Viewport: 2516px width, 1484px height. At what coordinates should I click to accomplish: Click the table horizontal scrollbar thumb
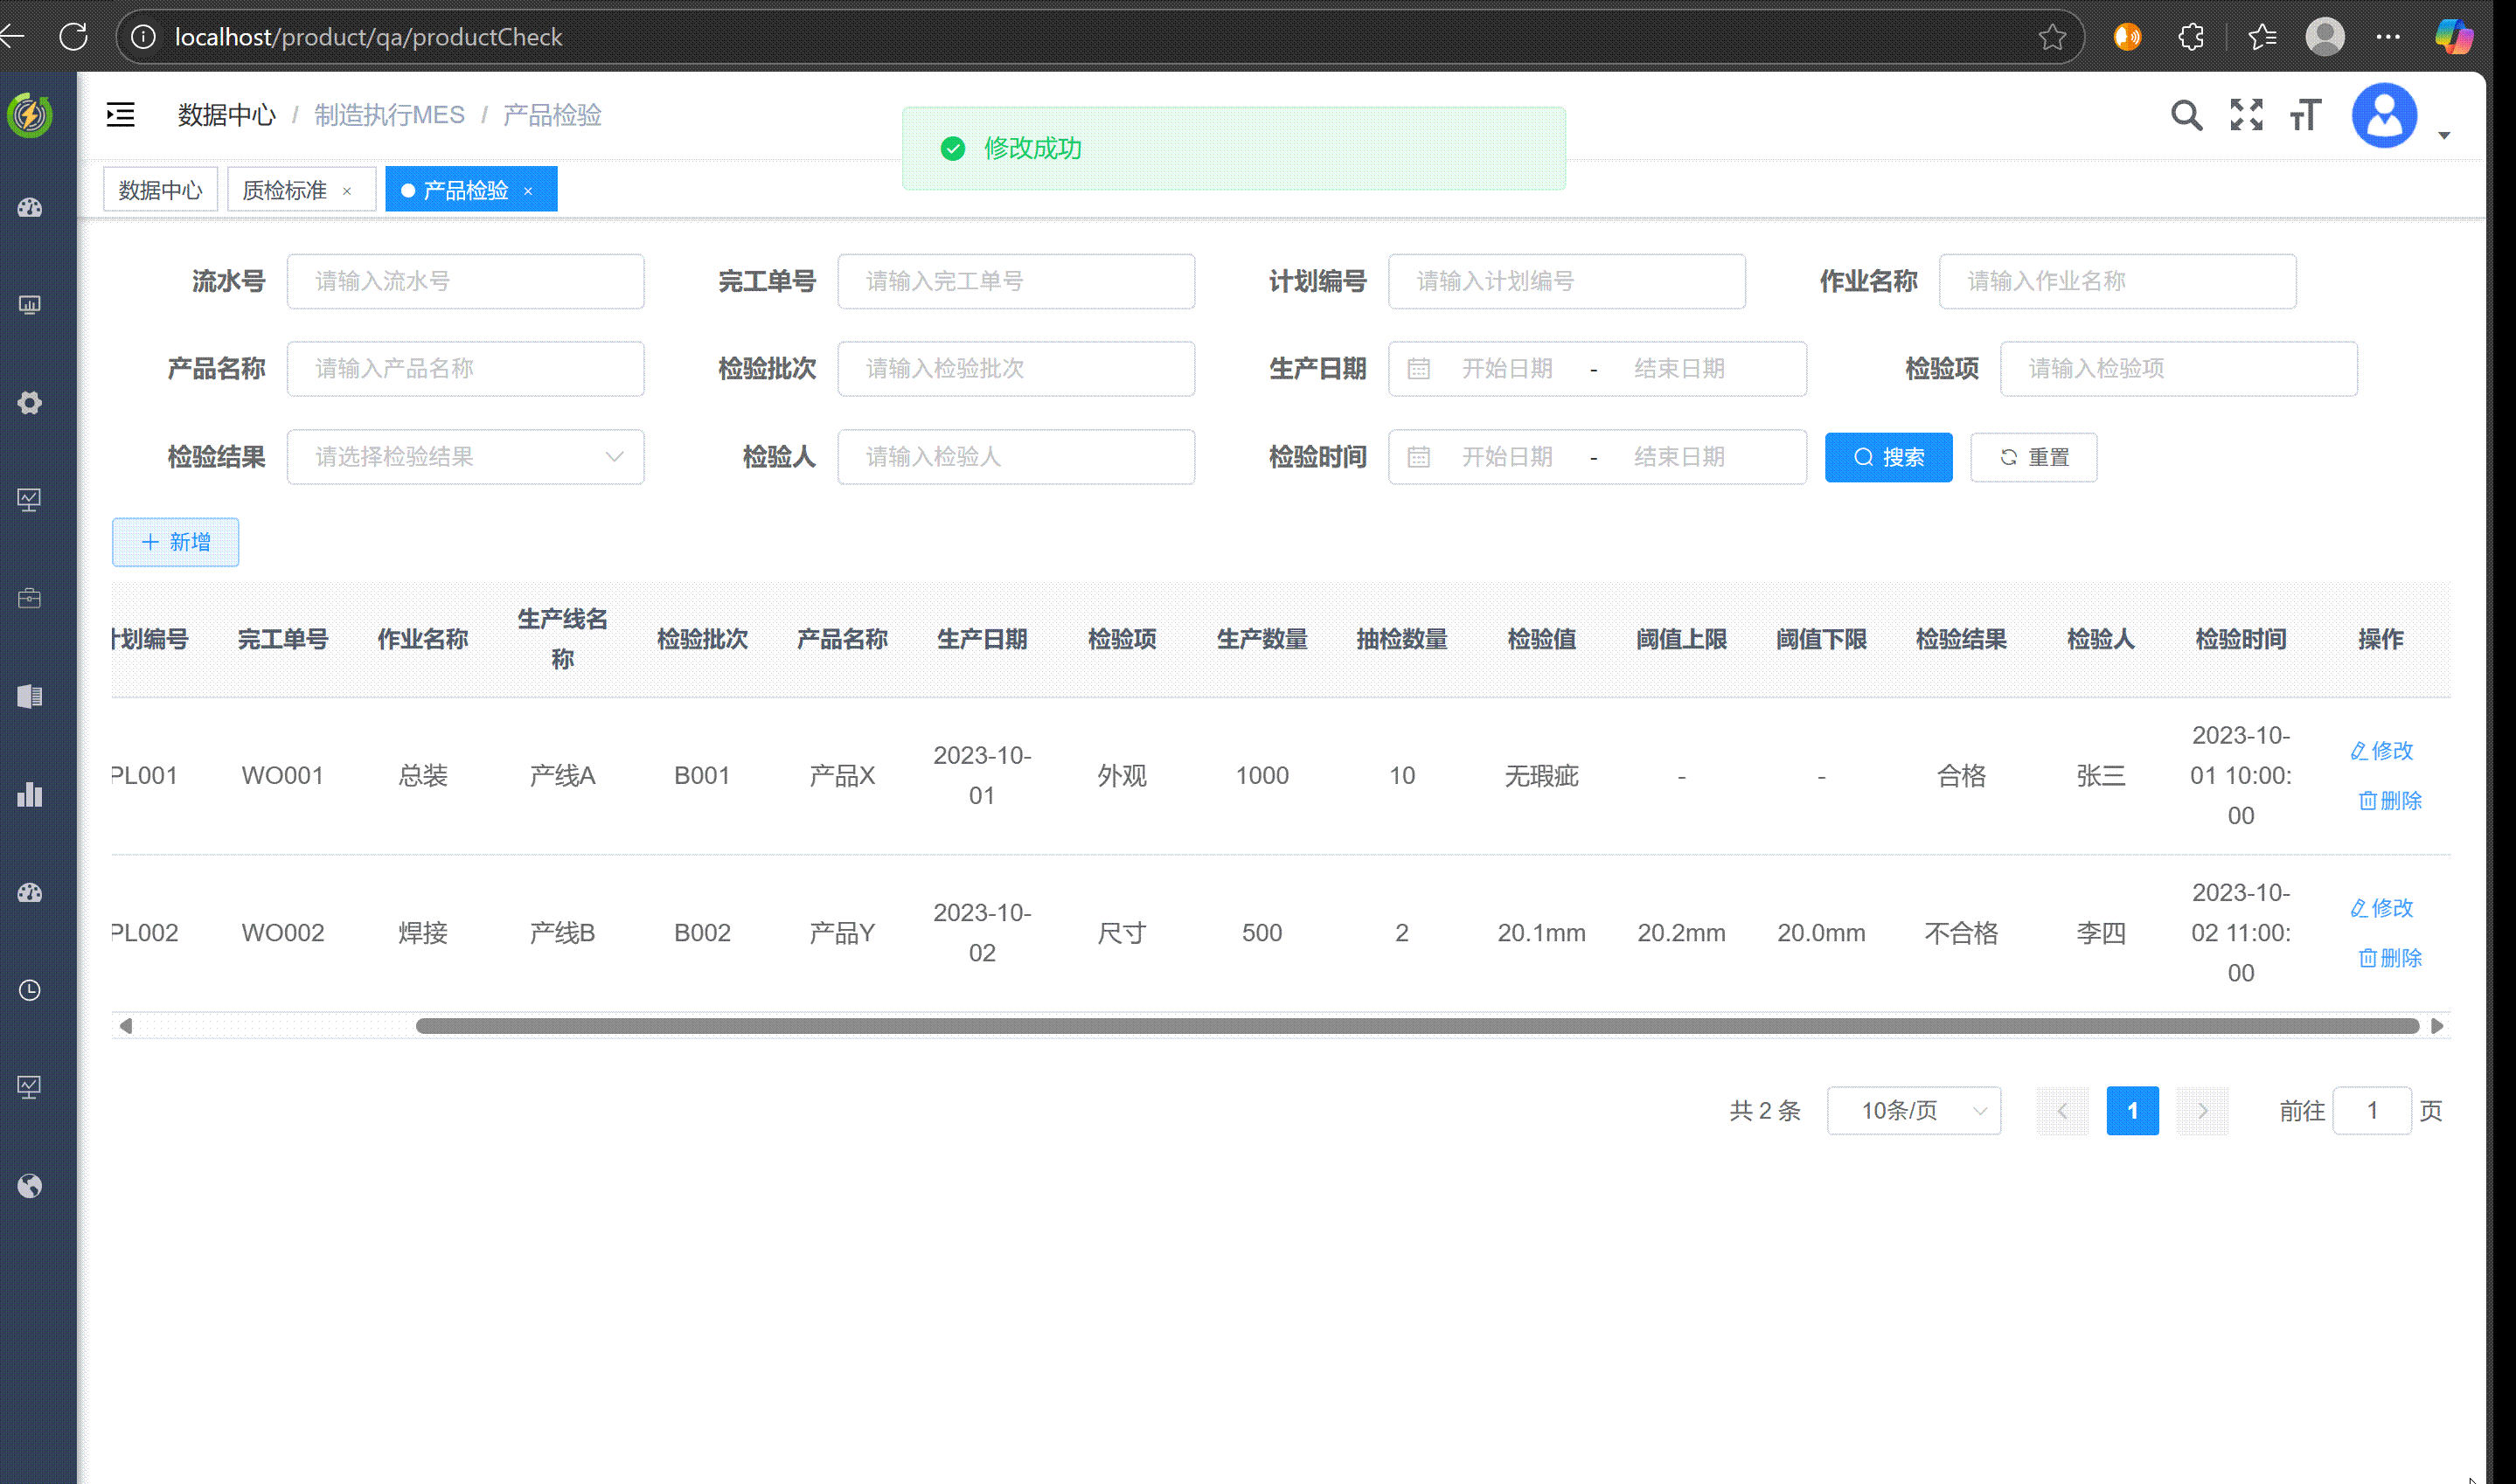(1416, 1026)
